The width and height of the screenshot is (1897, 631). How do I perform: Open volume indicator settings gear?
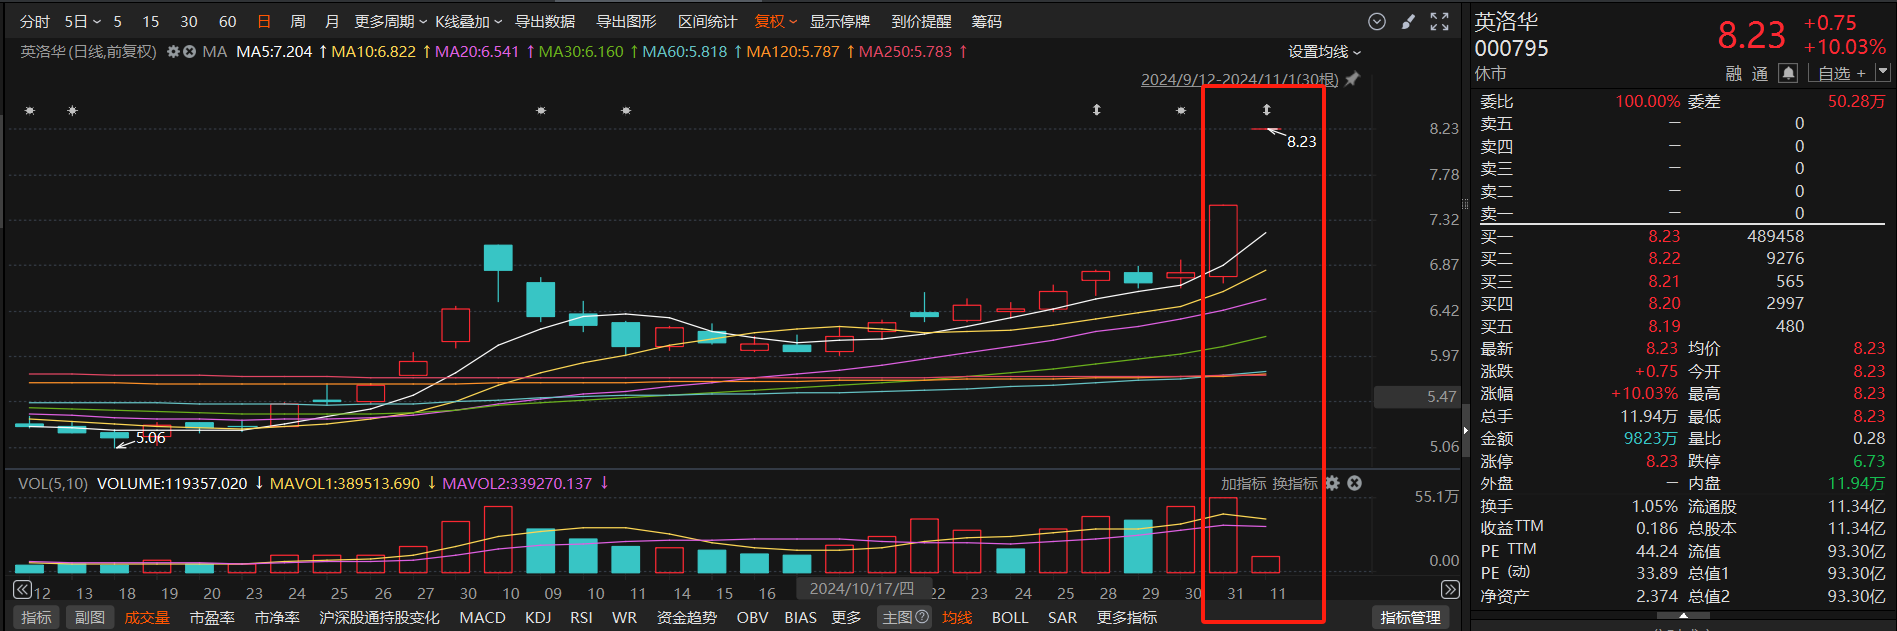coord(1332,483)
